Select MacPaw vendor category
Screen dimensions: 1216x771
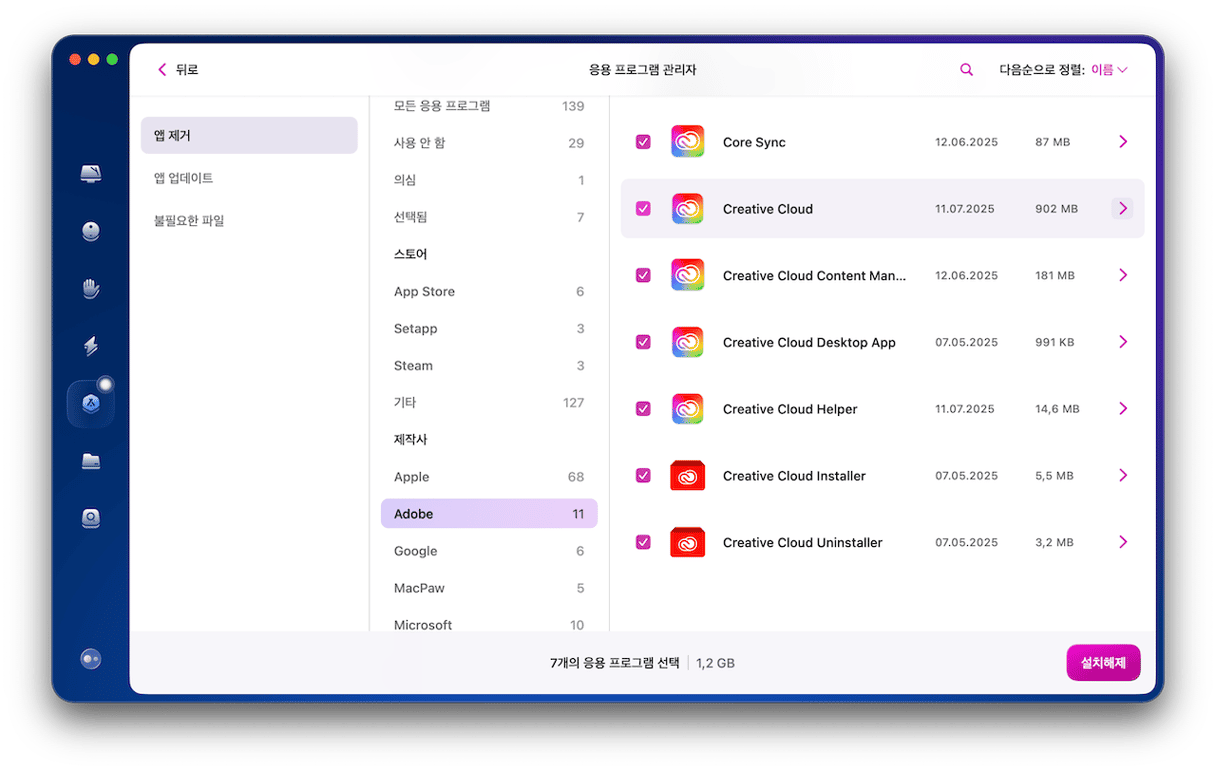point(489,588)
